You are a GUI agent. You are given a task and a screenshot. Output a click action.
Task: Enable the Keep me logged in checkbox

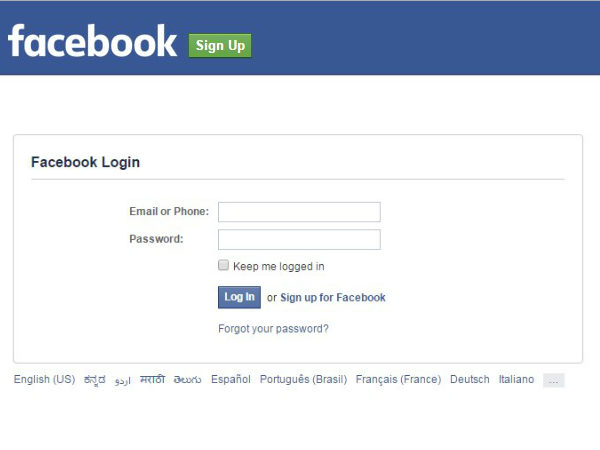(223, 265)
